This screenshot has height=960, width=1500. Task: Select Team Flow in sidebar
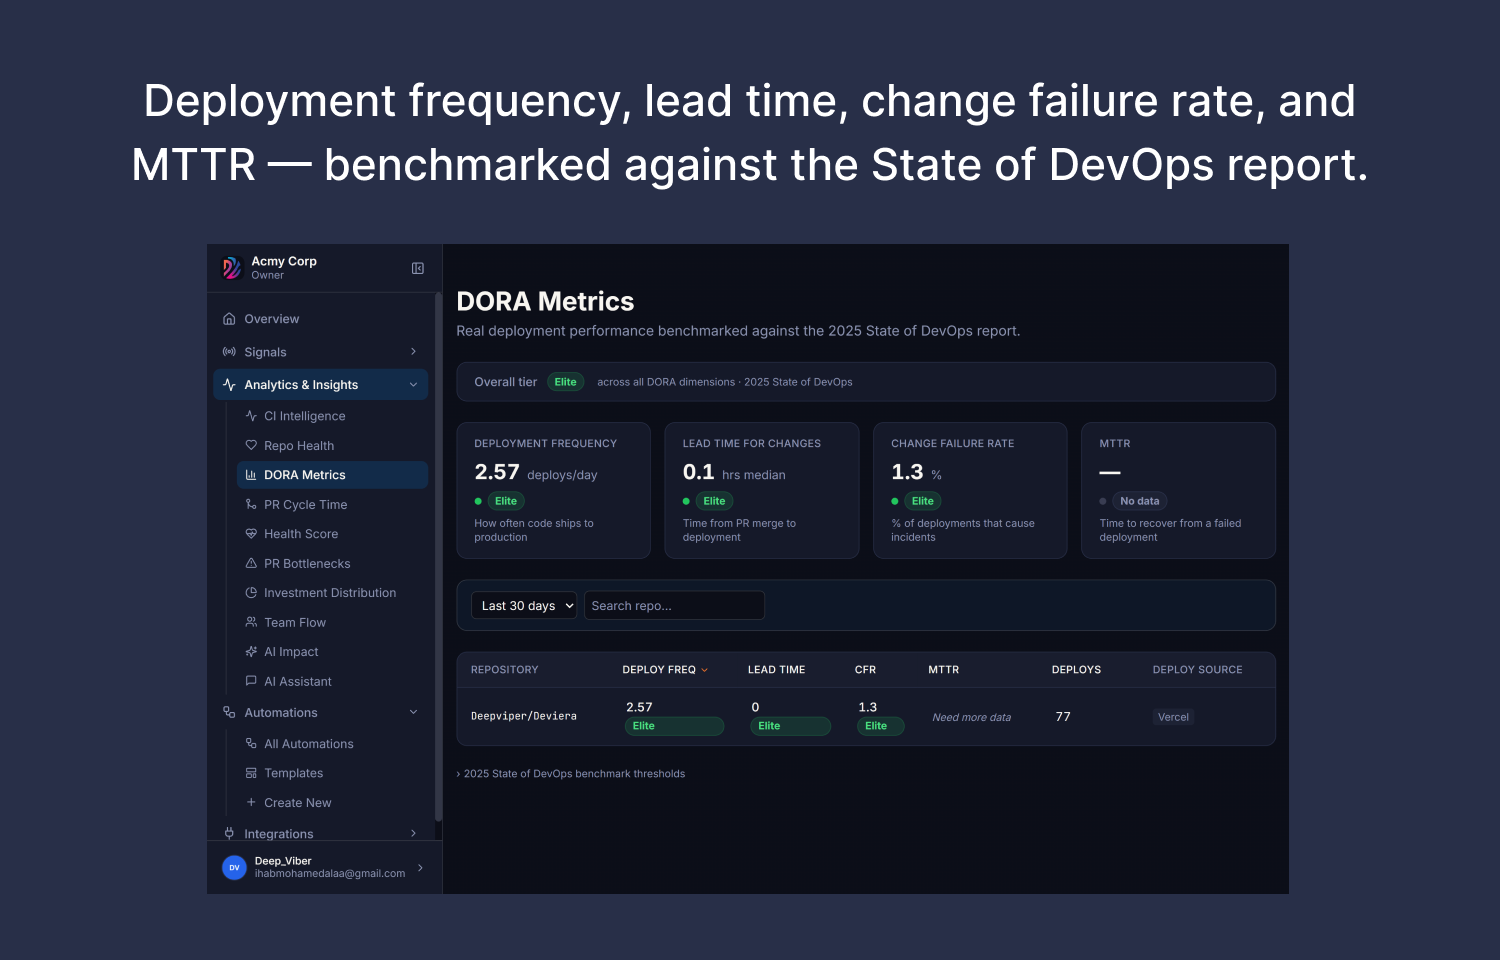332,622
